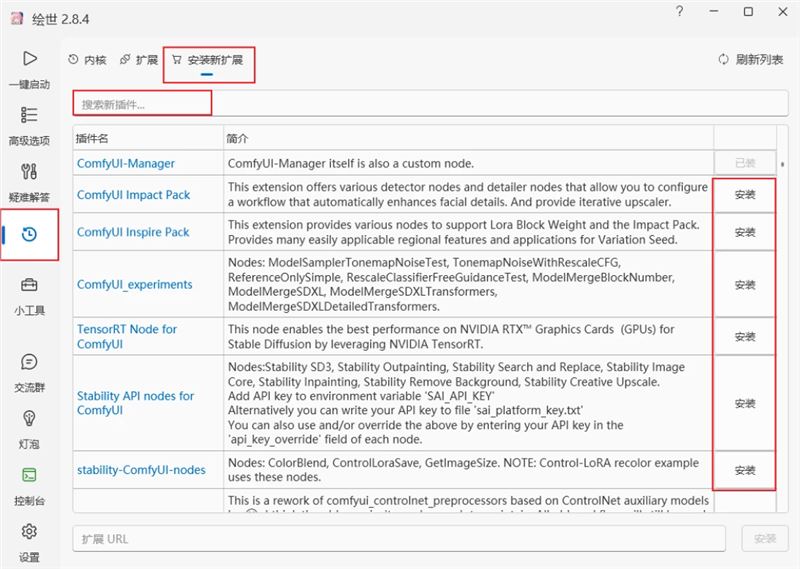Select the 安装新扩展 tab
This screenshot has width=800, height=569.
click(x=207, y=60)
